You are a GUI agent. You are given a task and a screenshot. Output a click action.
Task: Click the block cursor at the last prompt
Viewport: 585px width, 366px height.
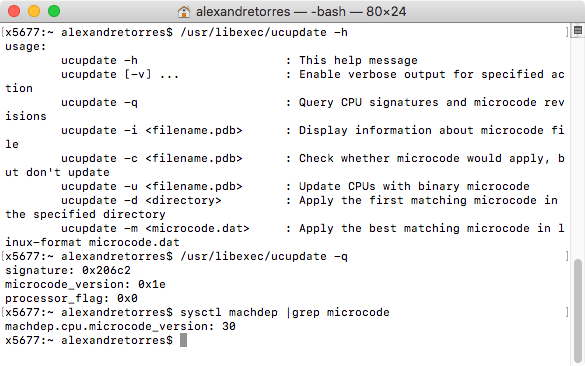(183, 340)
